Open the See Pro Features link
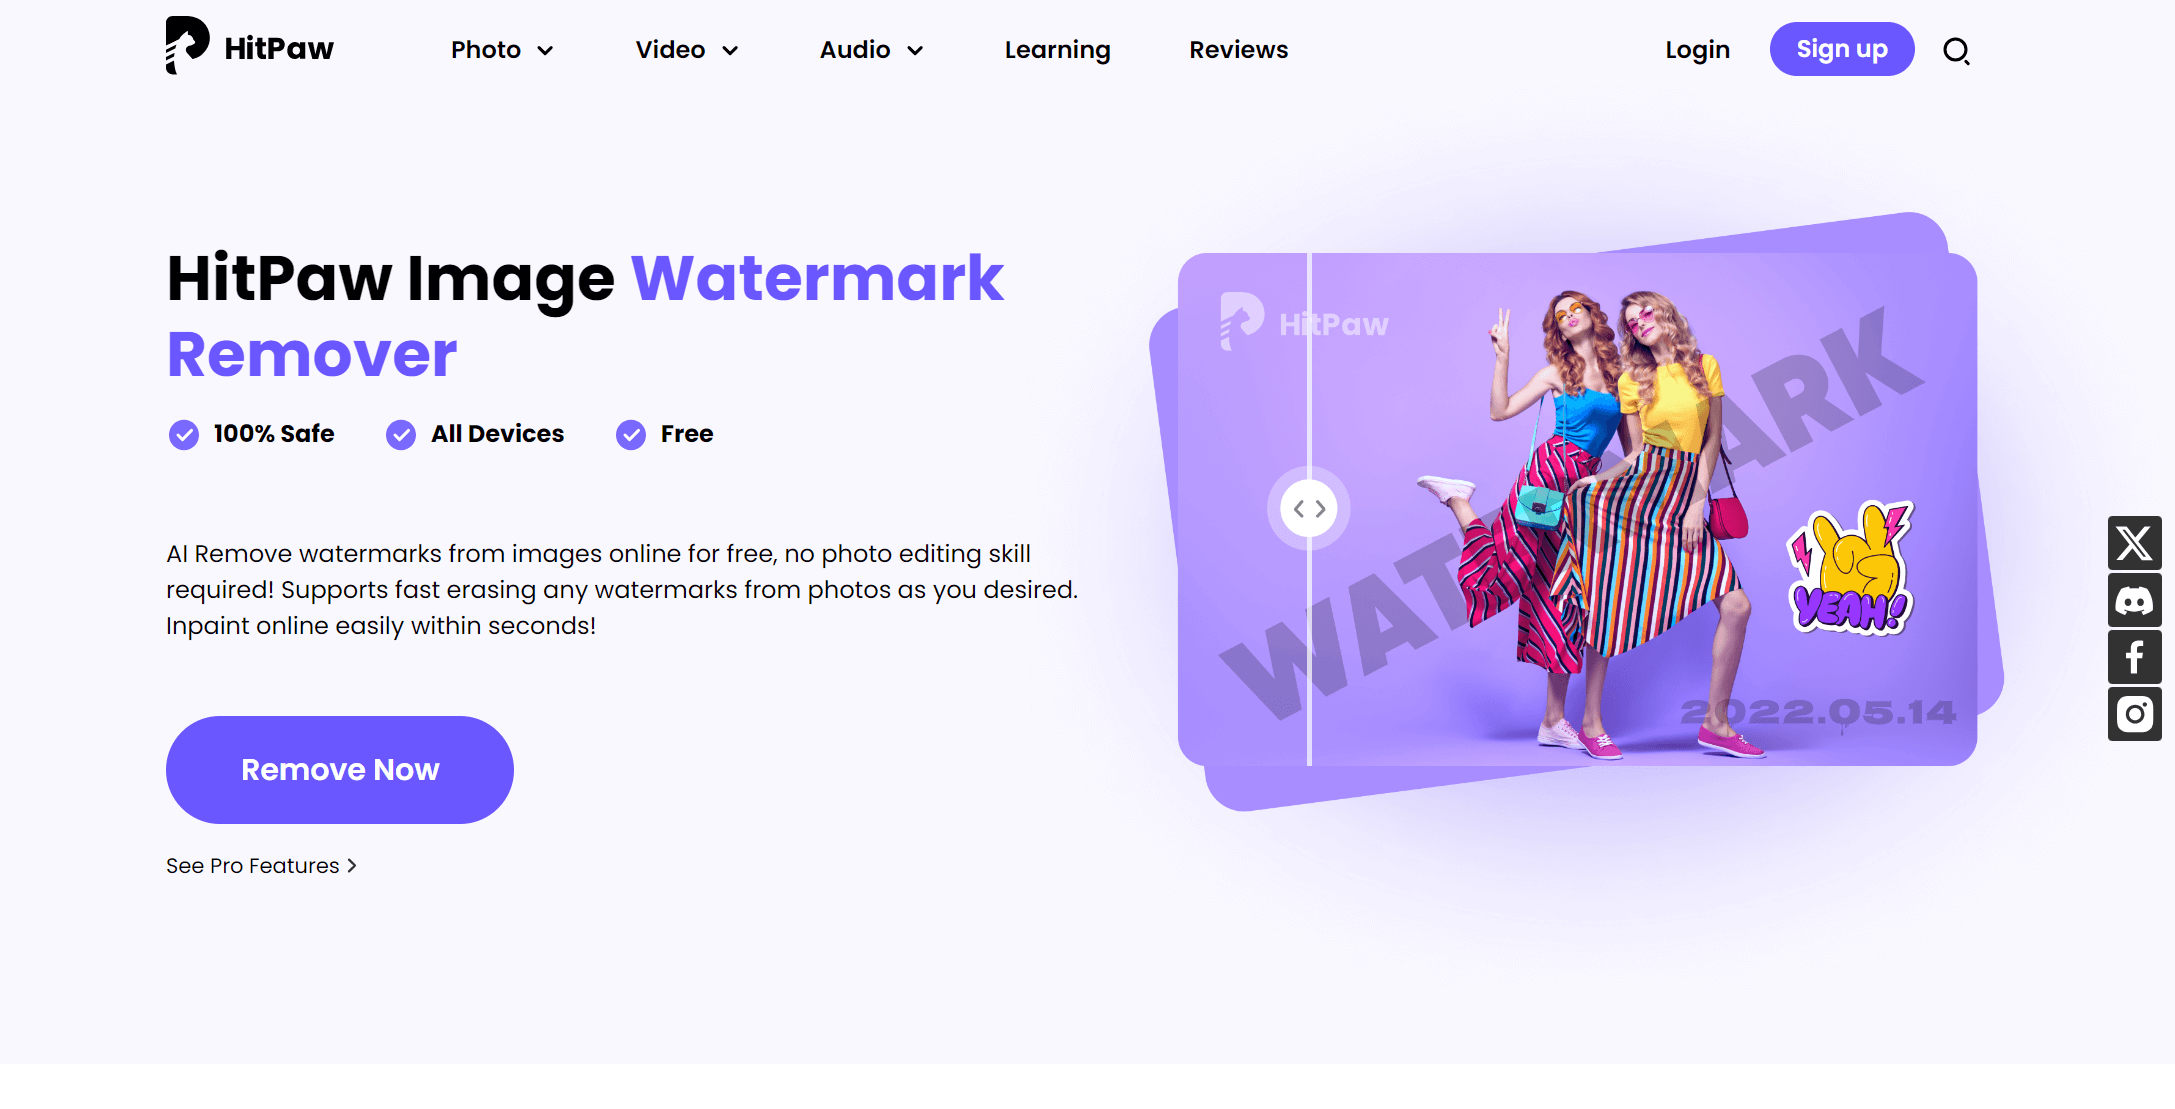 [261, 866]
